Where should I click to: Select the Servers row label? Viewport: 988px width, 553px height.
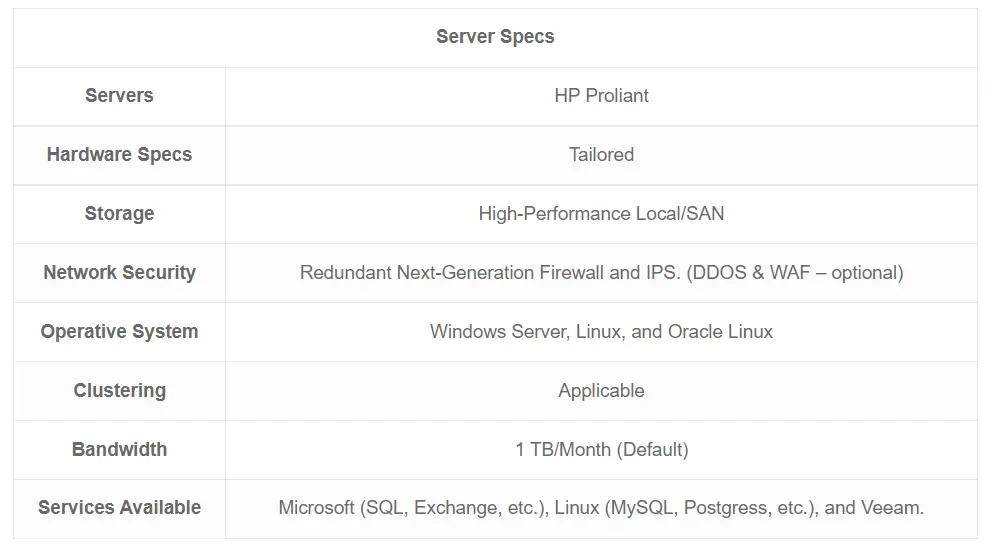(119, 96)
